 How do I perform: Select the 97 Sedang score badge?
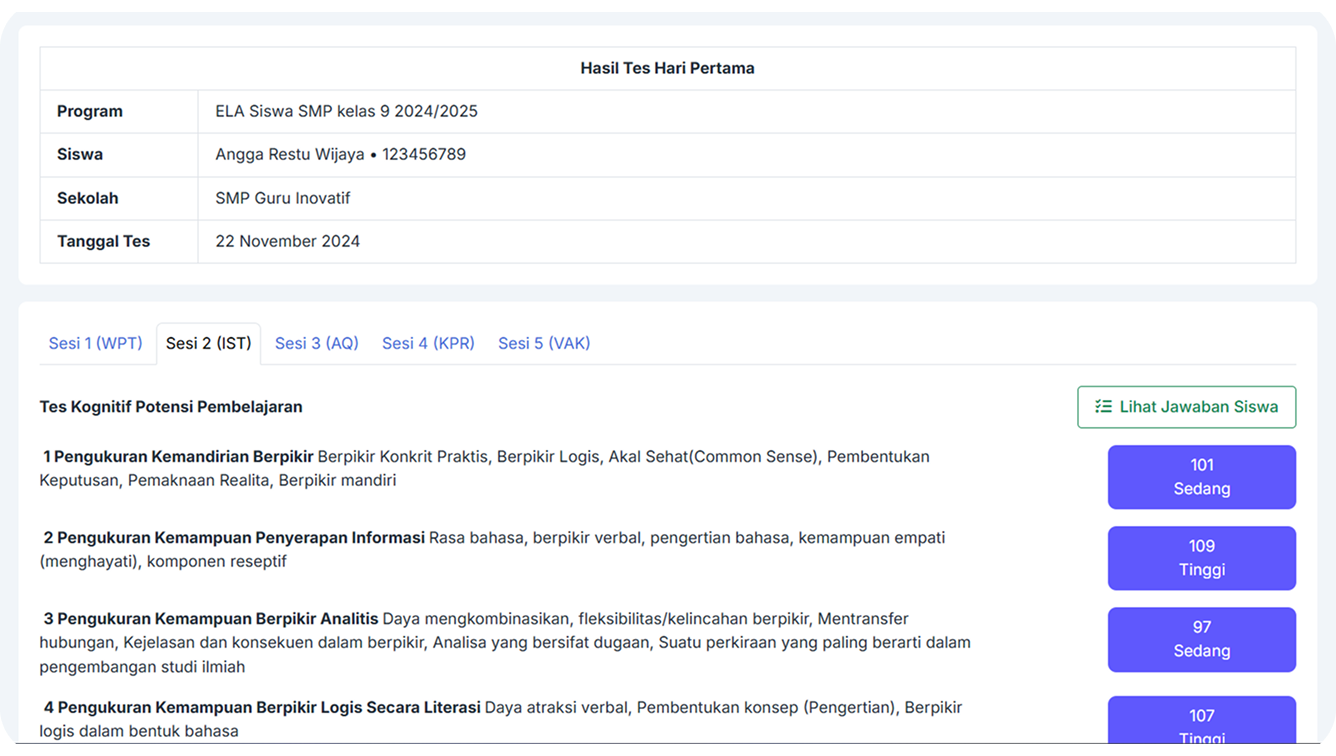pyautogui.click(x=1201, y=639)
